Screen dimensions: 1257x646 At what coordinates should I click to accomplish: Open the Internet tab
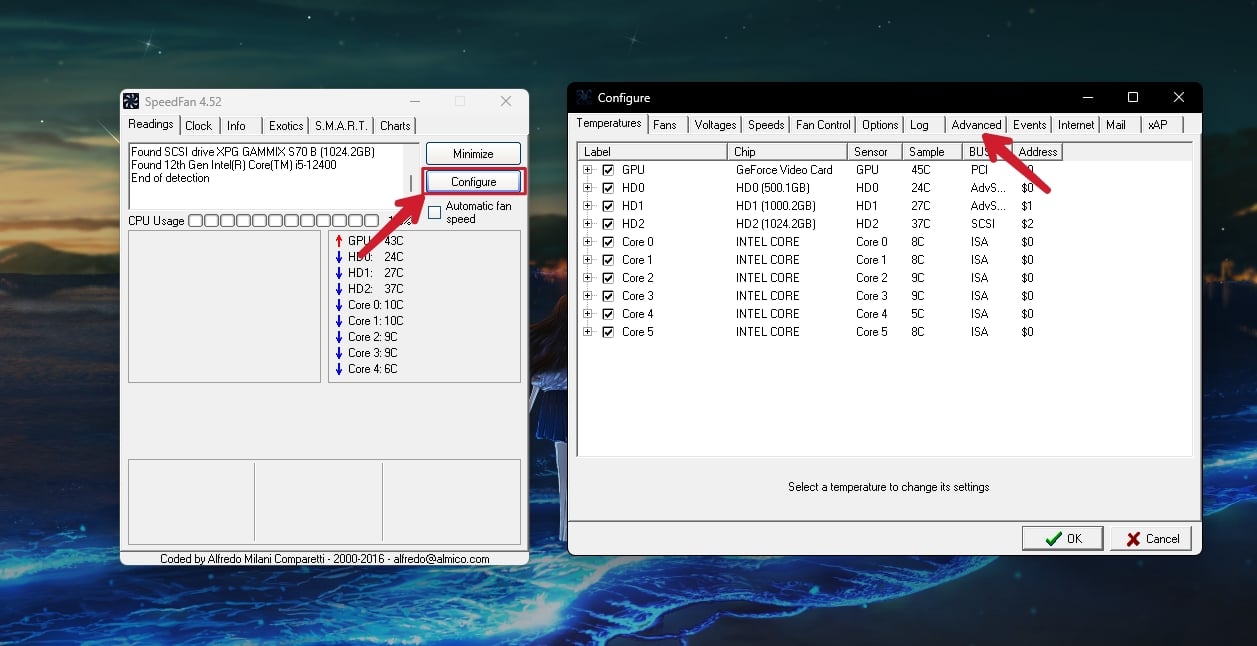(x=1076, y=125)
